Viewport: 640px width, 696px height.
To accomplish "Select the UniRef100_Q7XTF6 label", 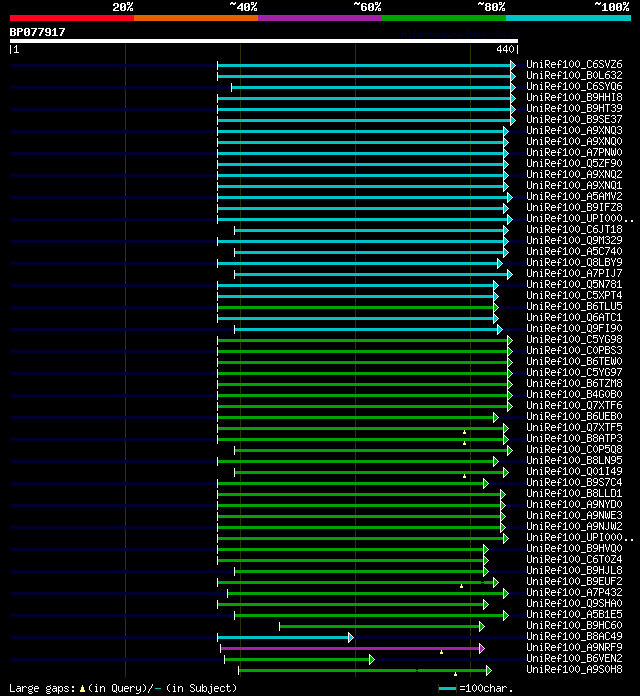I will click(x=574, y=405).
